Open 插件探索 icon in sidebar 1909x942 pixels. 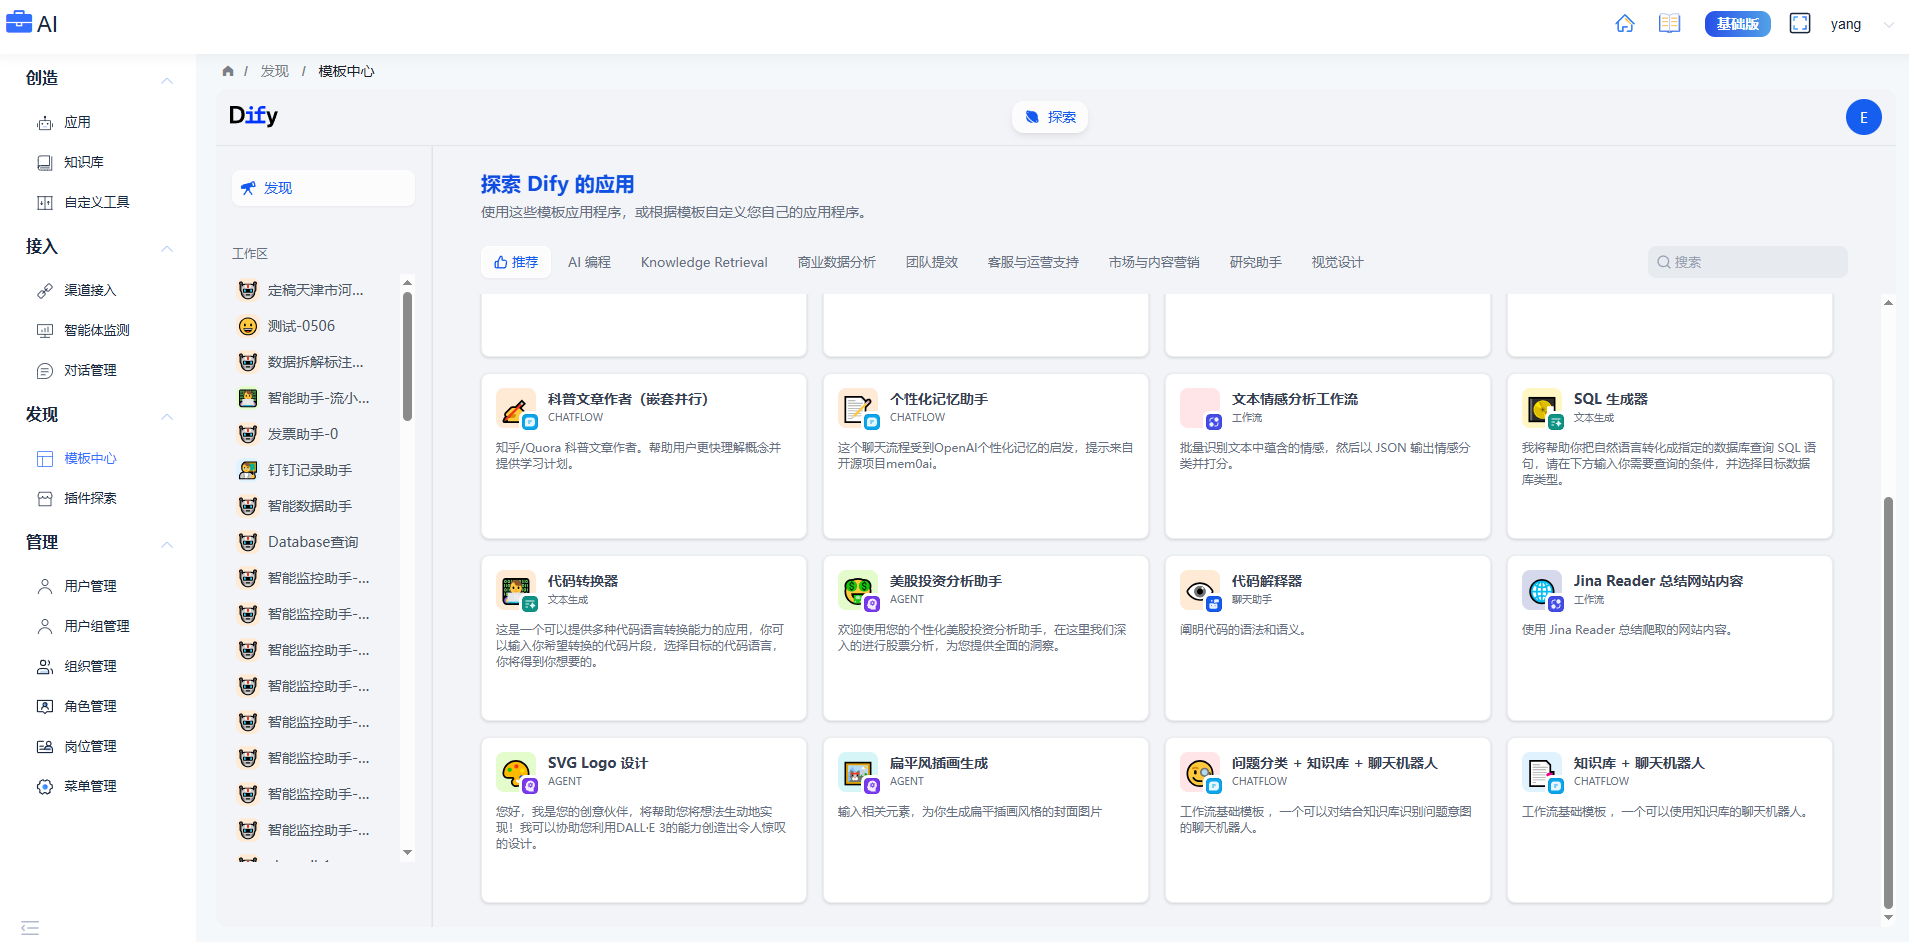(45, 498)
